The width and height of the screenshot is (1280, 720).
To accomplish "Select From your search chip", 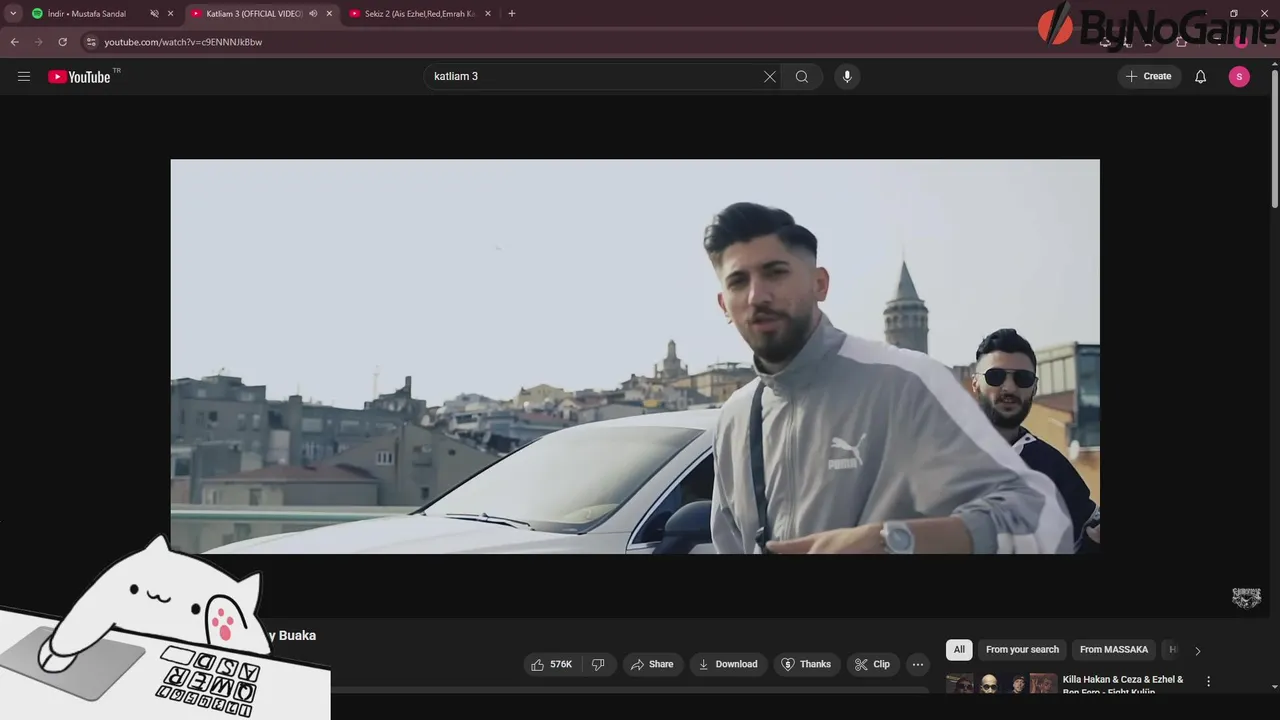I will pyautogui.click(x=1022, y=650).
